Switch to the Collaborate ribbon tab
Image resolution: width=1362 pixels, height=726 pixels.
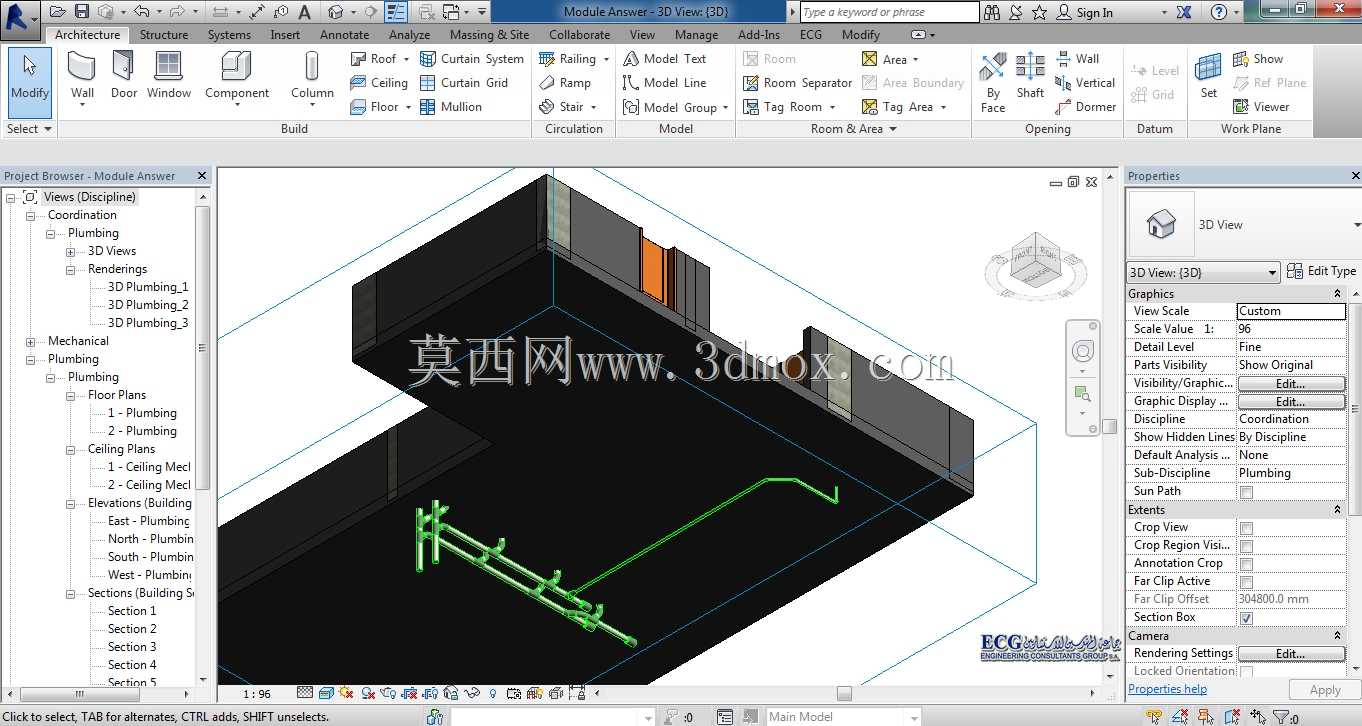tap(579, 34)
